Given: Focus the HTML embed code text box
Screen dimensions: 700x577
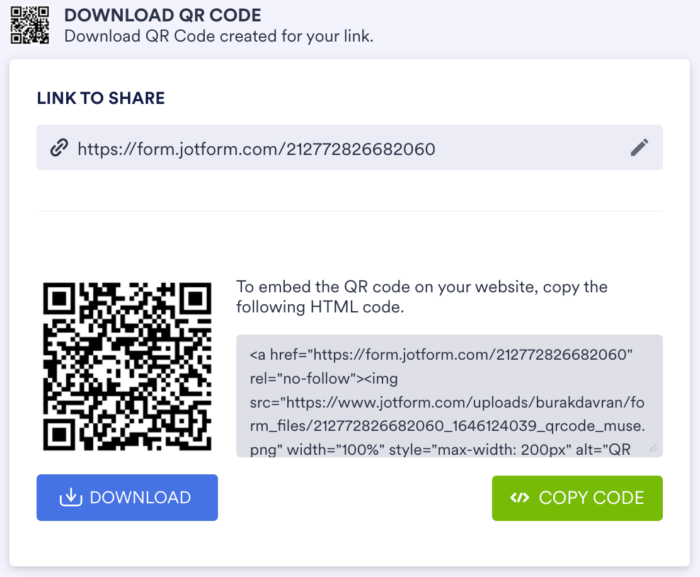Looking at the screenshot, I should point(448,396).
